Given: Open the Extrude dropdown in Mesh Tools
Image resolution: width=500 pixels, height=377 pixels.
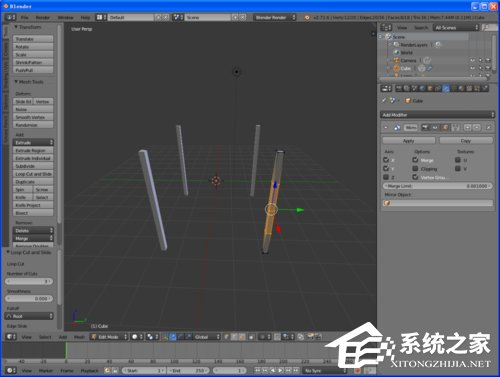Looking at the screenshot, I should pos(33,142).
